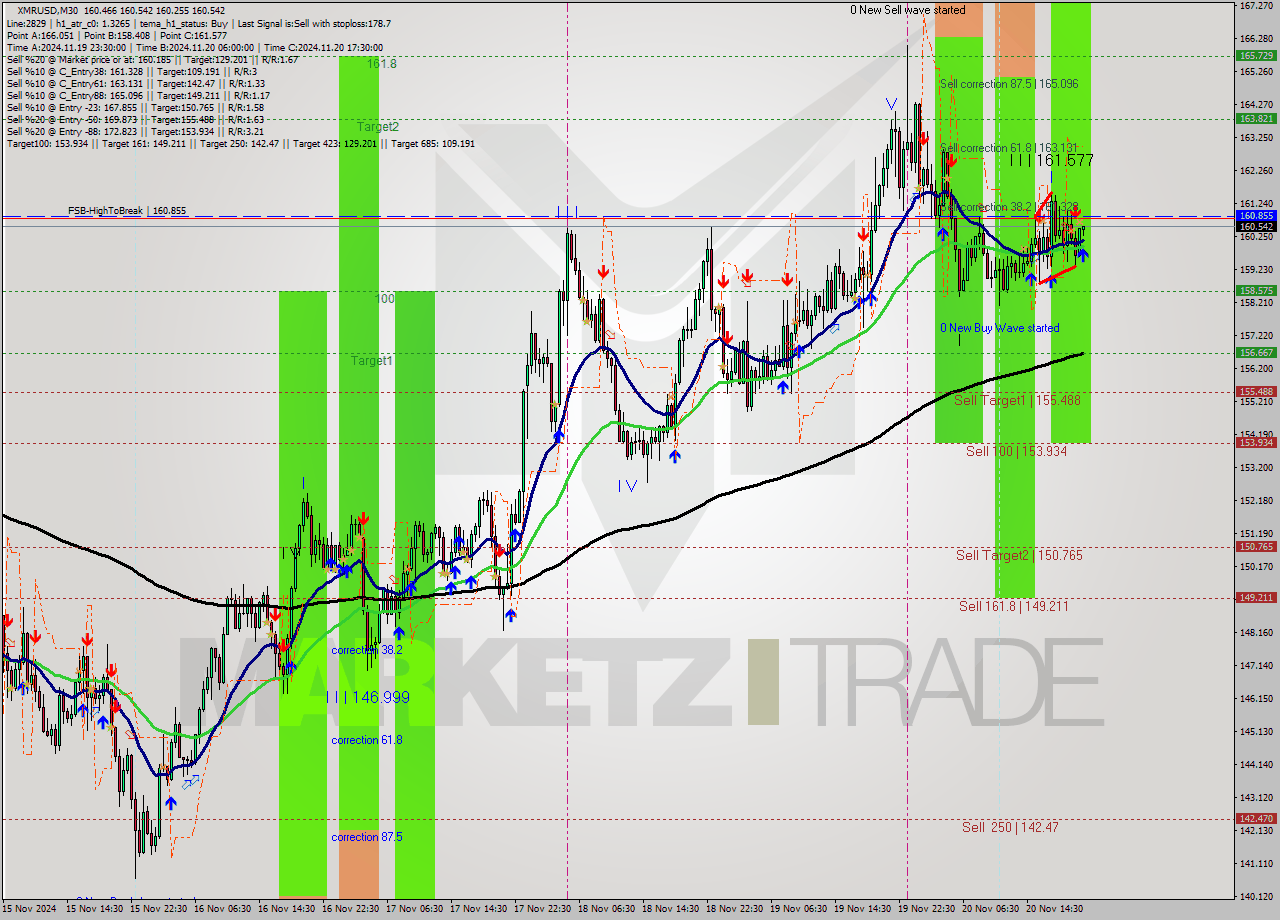This screenshot has height=920, width=1280.
Task: Click the green 158.575 price axis tag
Action: pyautogui.click(x=1256, y=291)
